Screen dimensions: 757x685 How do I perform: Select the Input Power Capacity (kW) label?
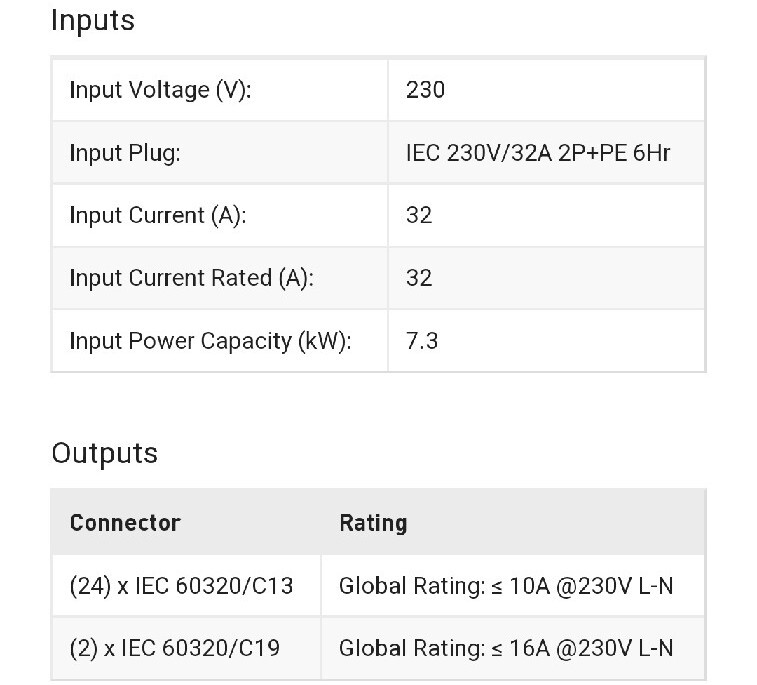[x=210, y=341]
